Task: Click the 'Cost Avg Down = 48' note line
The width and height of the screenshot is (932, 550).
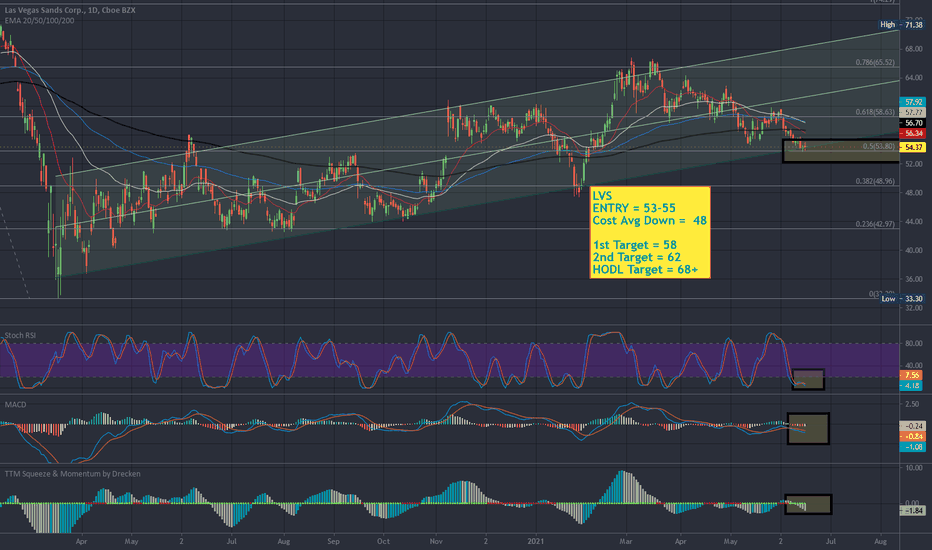Action: coord(650,221)
